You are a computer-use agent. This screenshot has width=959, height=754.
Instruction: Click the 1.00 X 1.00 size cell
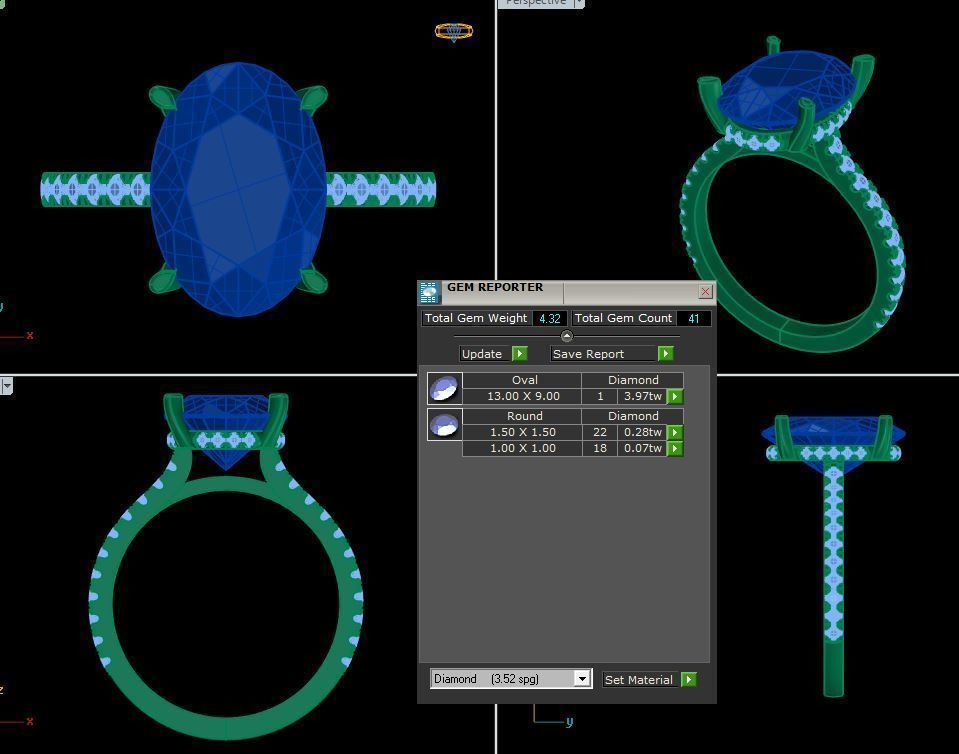pyautogui.click(x=523, y=448)
